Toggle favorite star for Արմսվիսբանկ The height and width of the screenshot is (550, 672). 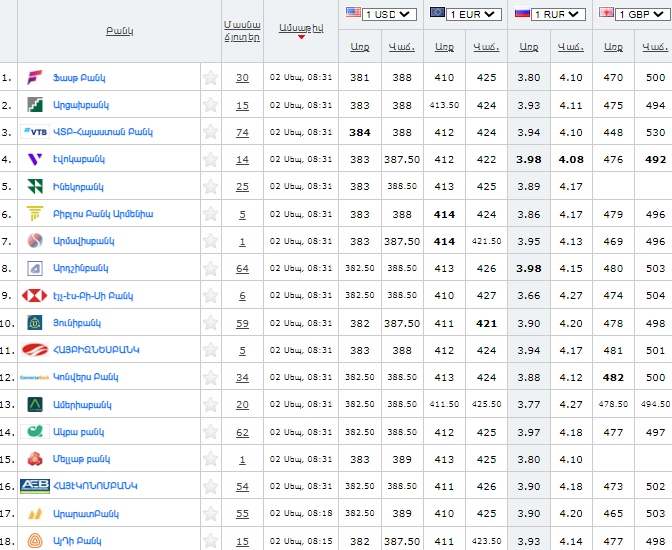[x=210, y=241]
